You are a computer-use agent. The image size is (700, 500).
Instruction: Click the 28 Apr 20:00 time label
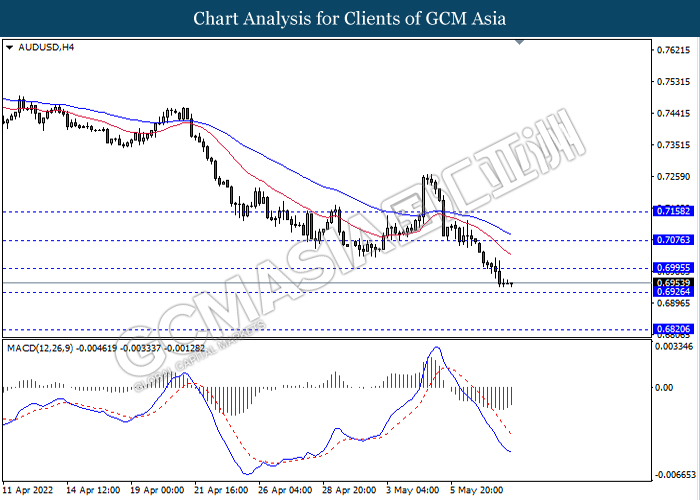pos(350,490)
